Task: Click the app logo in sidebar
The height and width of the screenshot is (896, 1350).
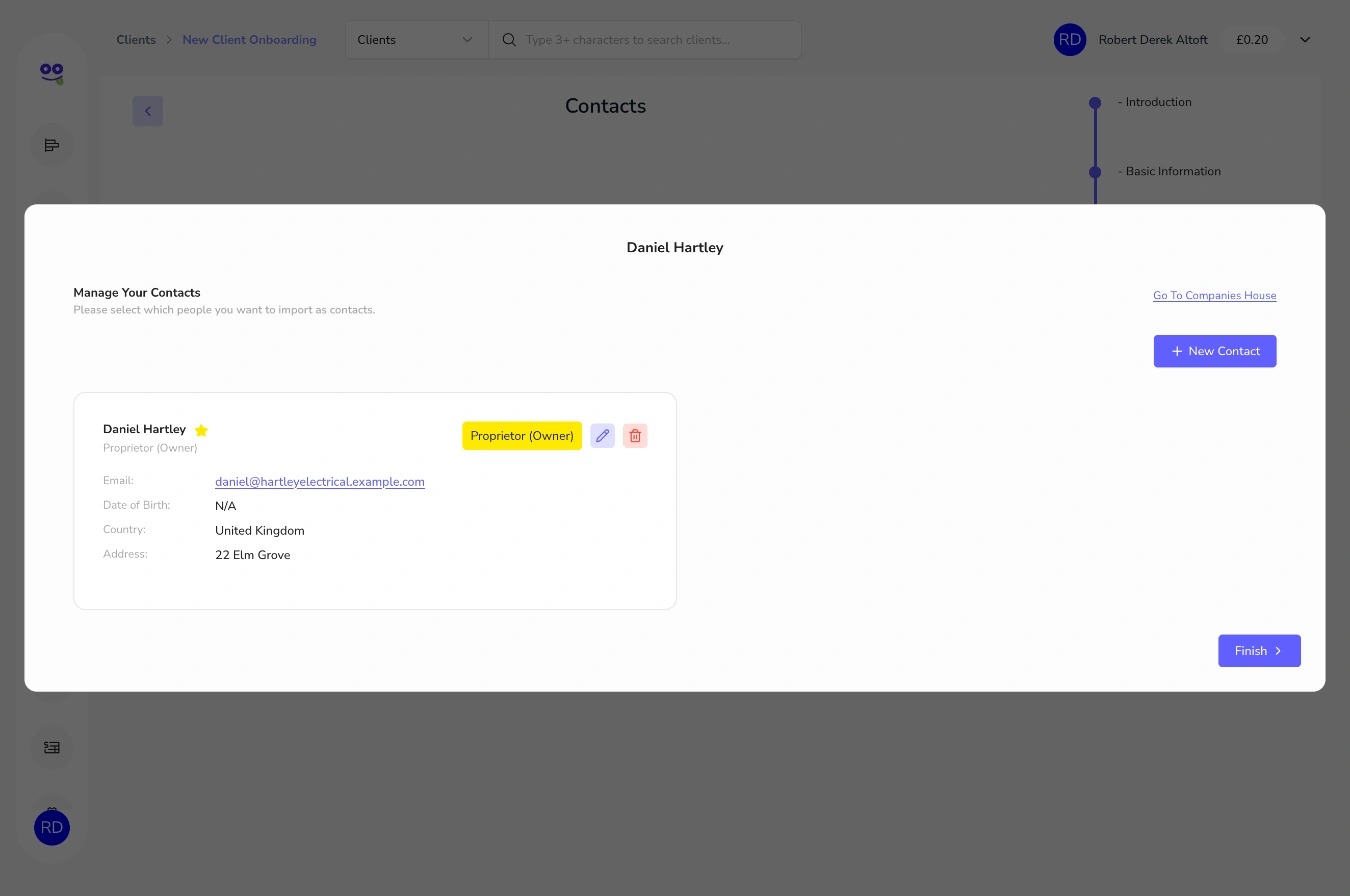Action: 52,73
